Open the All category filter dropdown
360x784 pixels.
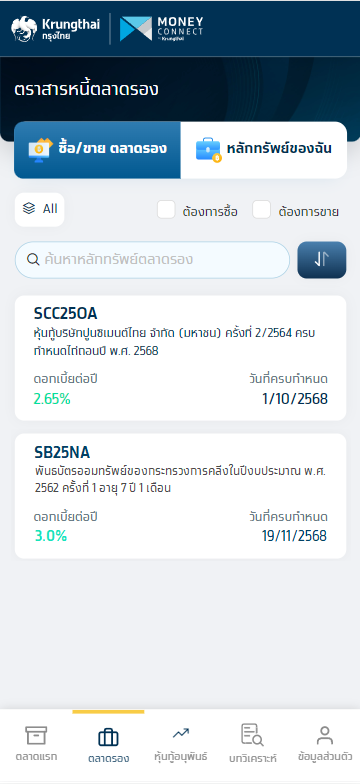tap(40, 209)
